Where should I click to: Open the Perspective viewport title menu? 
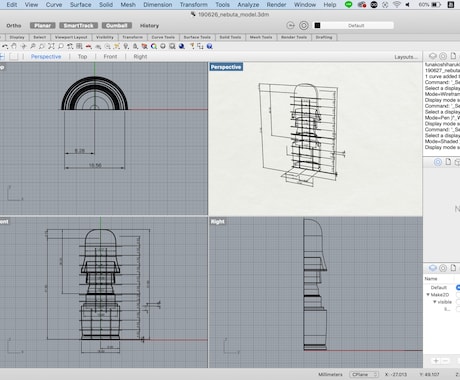tap(226, 67)
